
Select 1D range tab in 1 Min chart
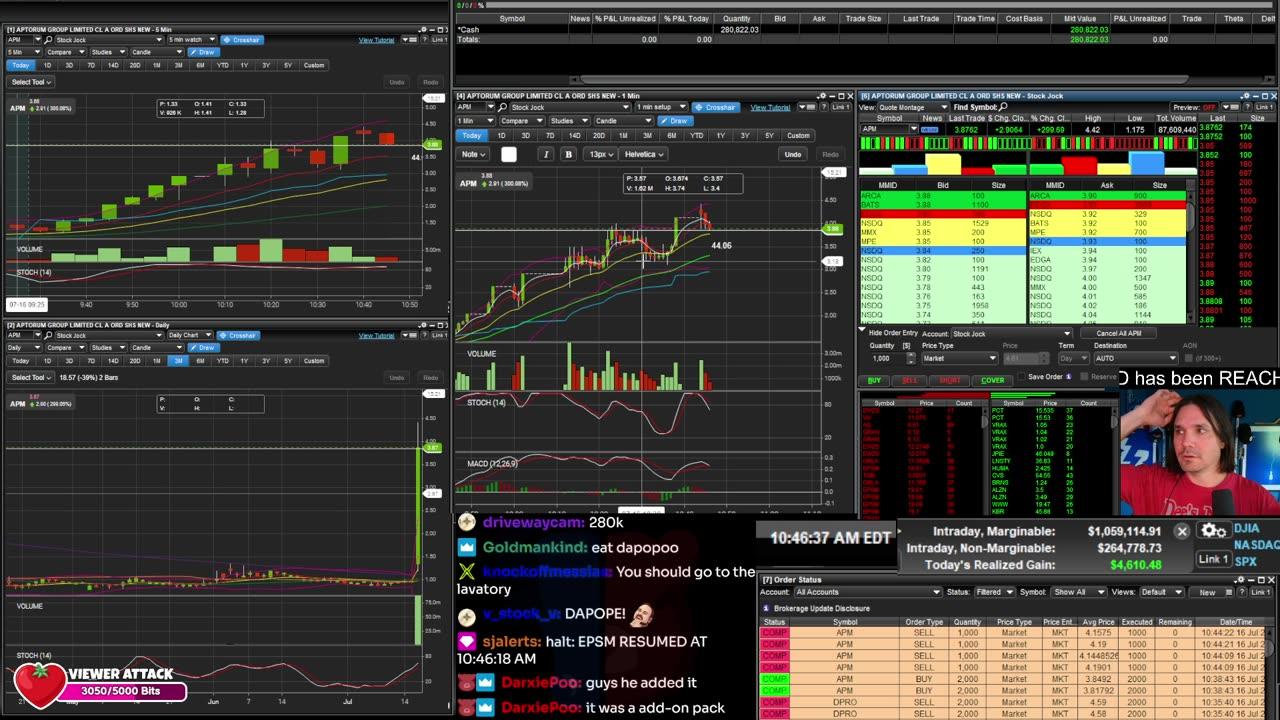point(502,136)
